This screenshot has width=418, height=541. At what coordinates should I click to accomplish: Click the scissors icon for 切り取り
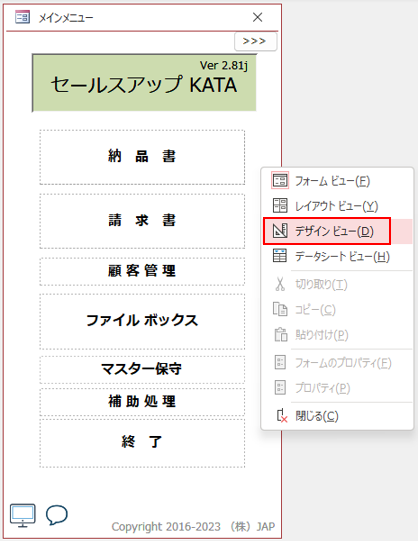click(280, 284)
